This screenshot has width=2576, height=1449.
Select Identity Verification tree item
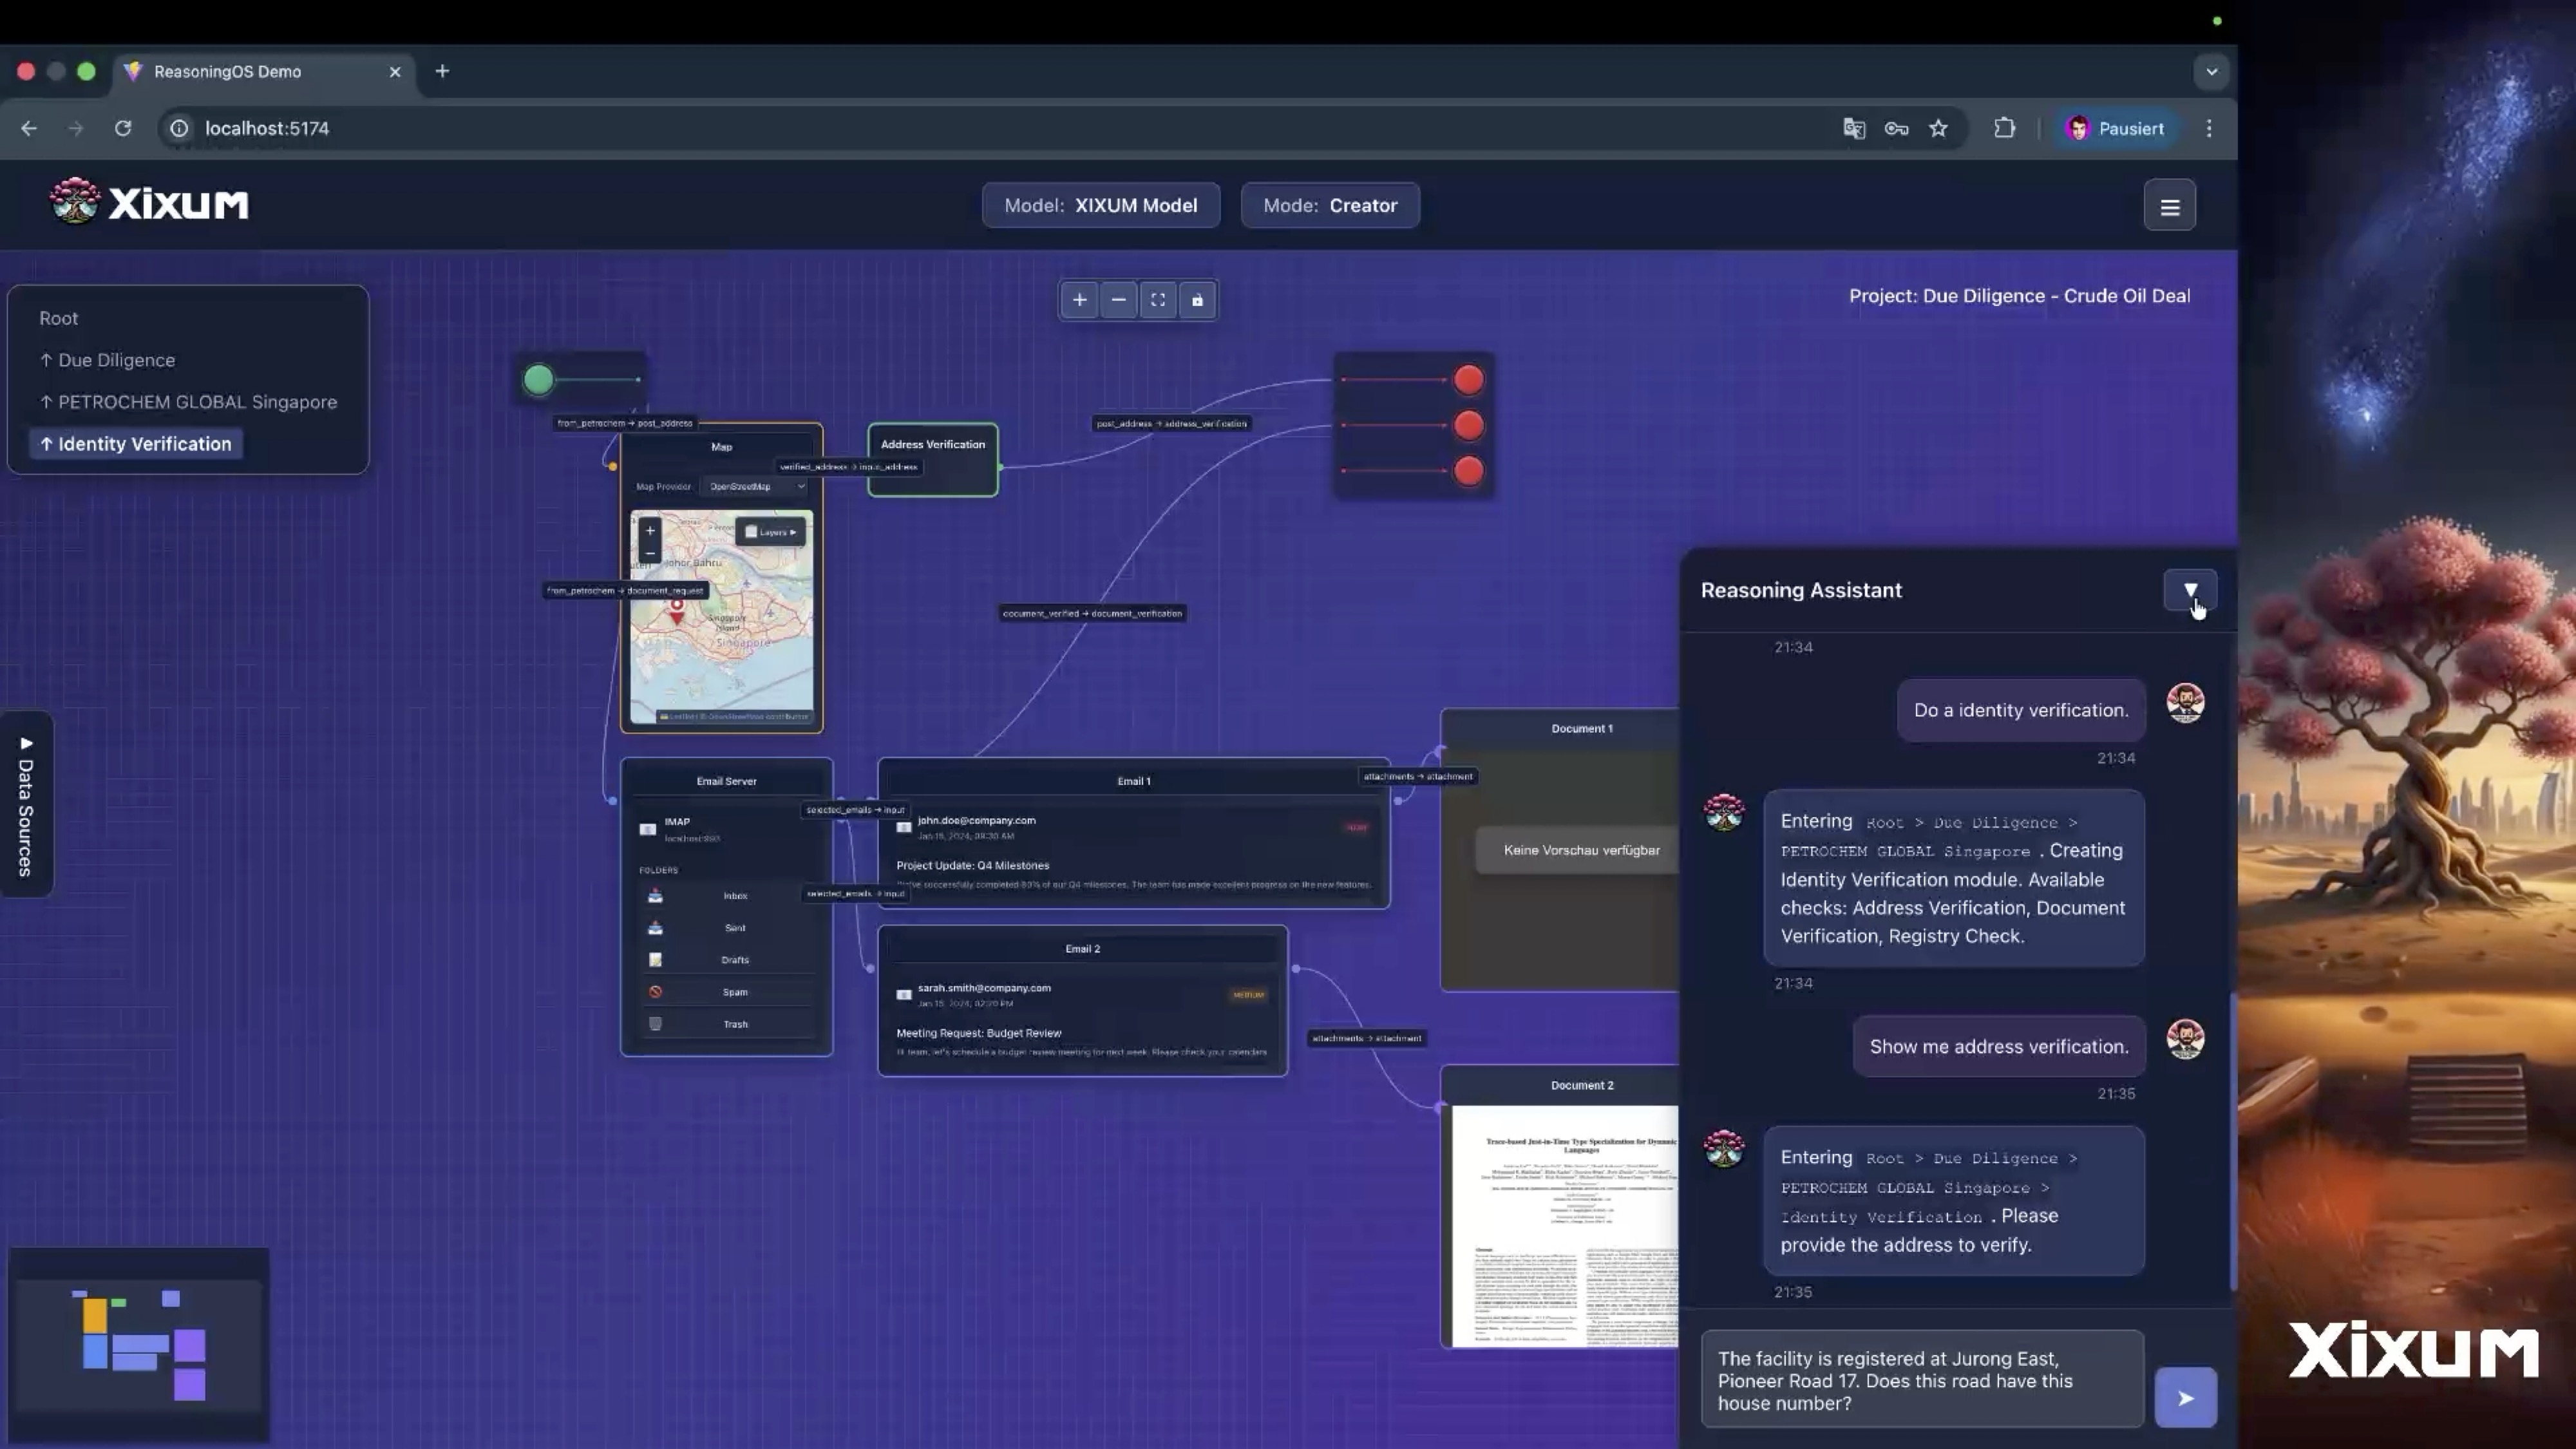[136, 444]
